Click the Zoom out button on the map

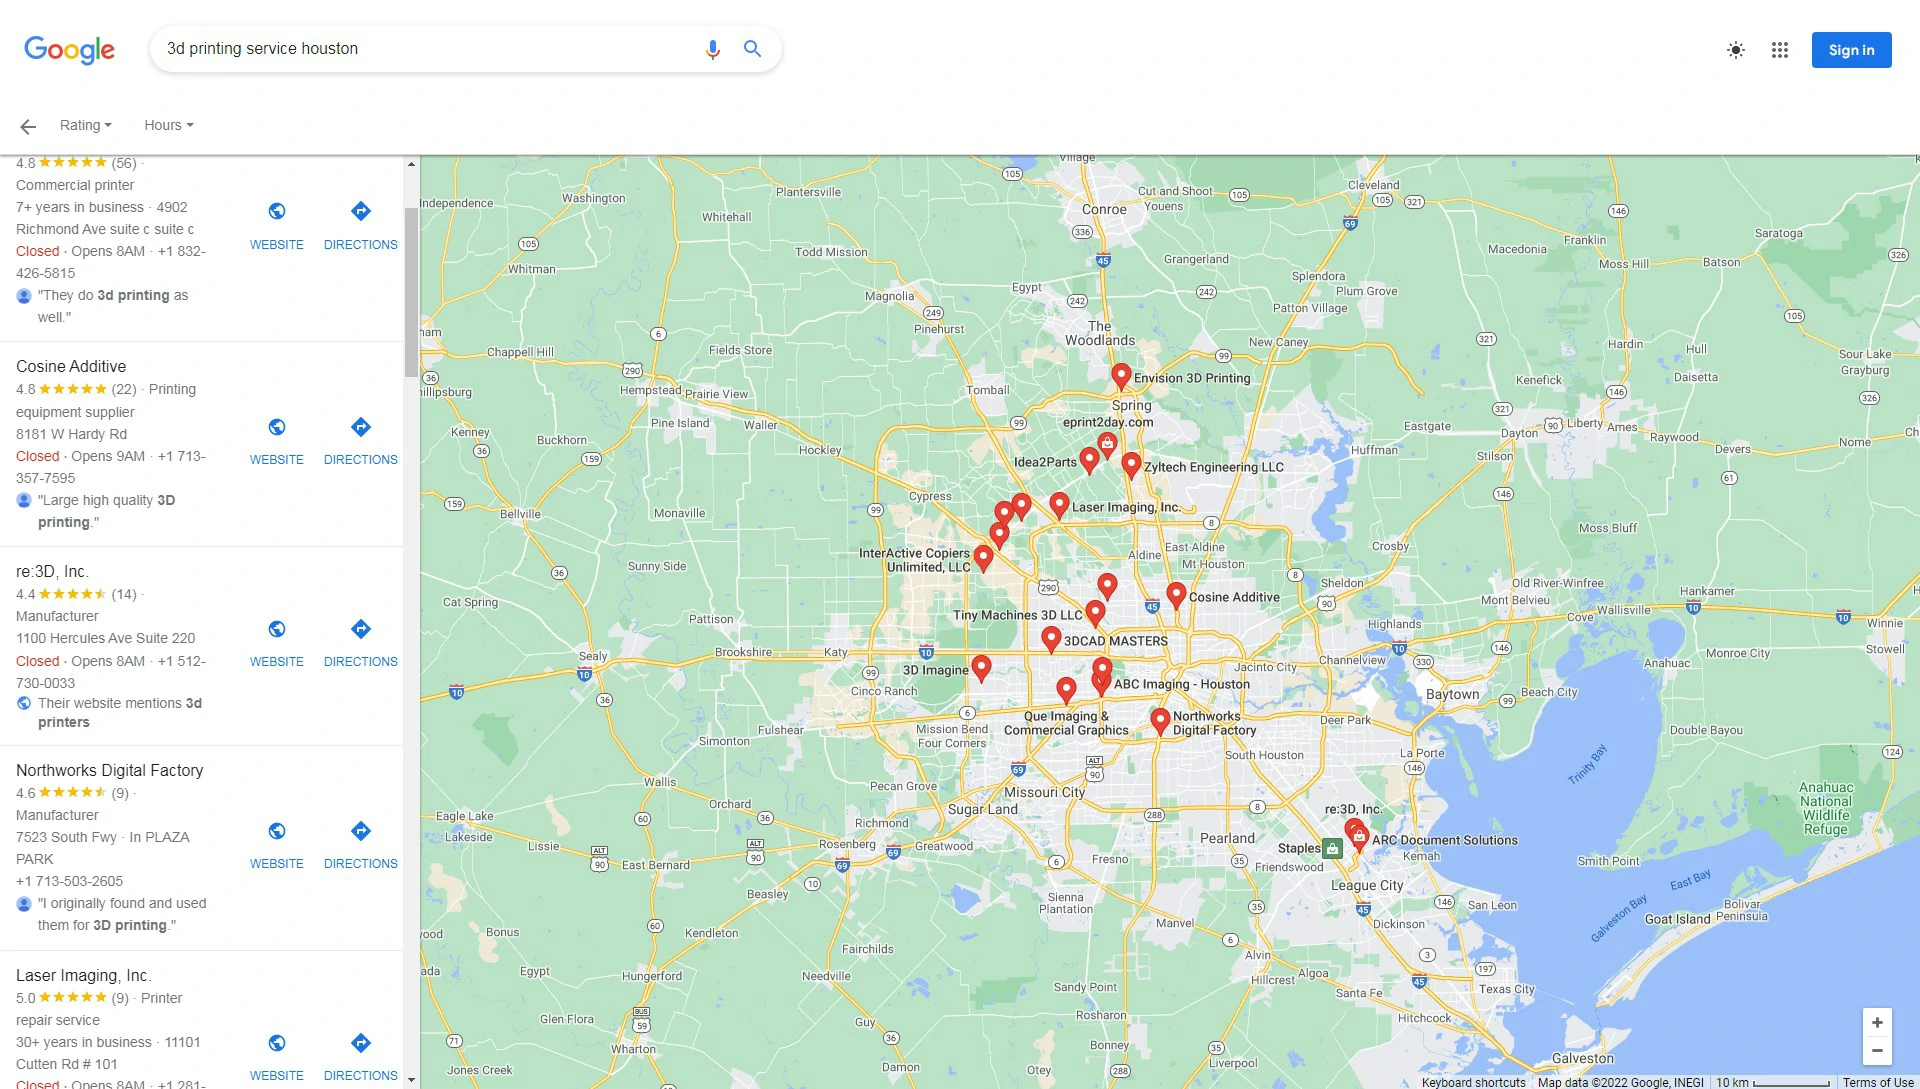1878,1050
